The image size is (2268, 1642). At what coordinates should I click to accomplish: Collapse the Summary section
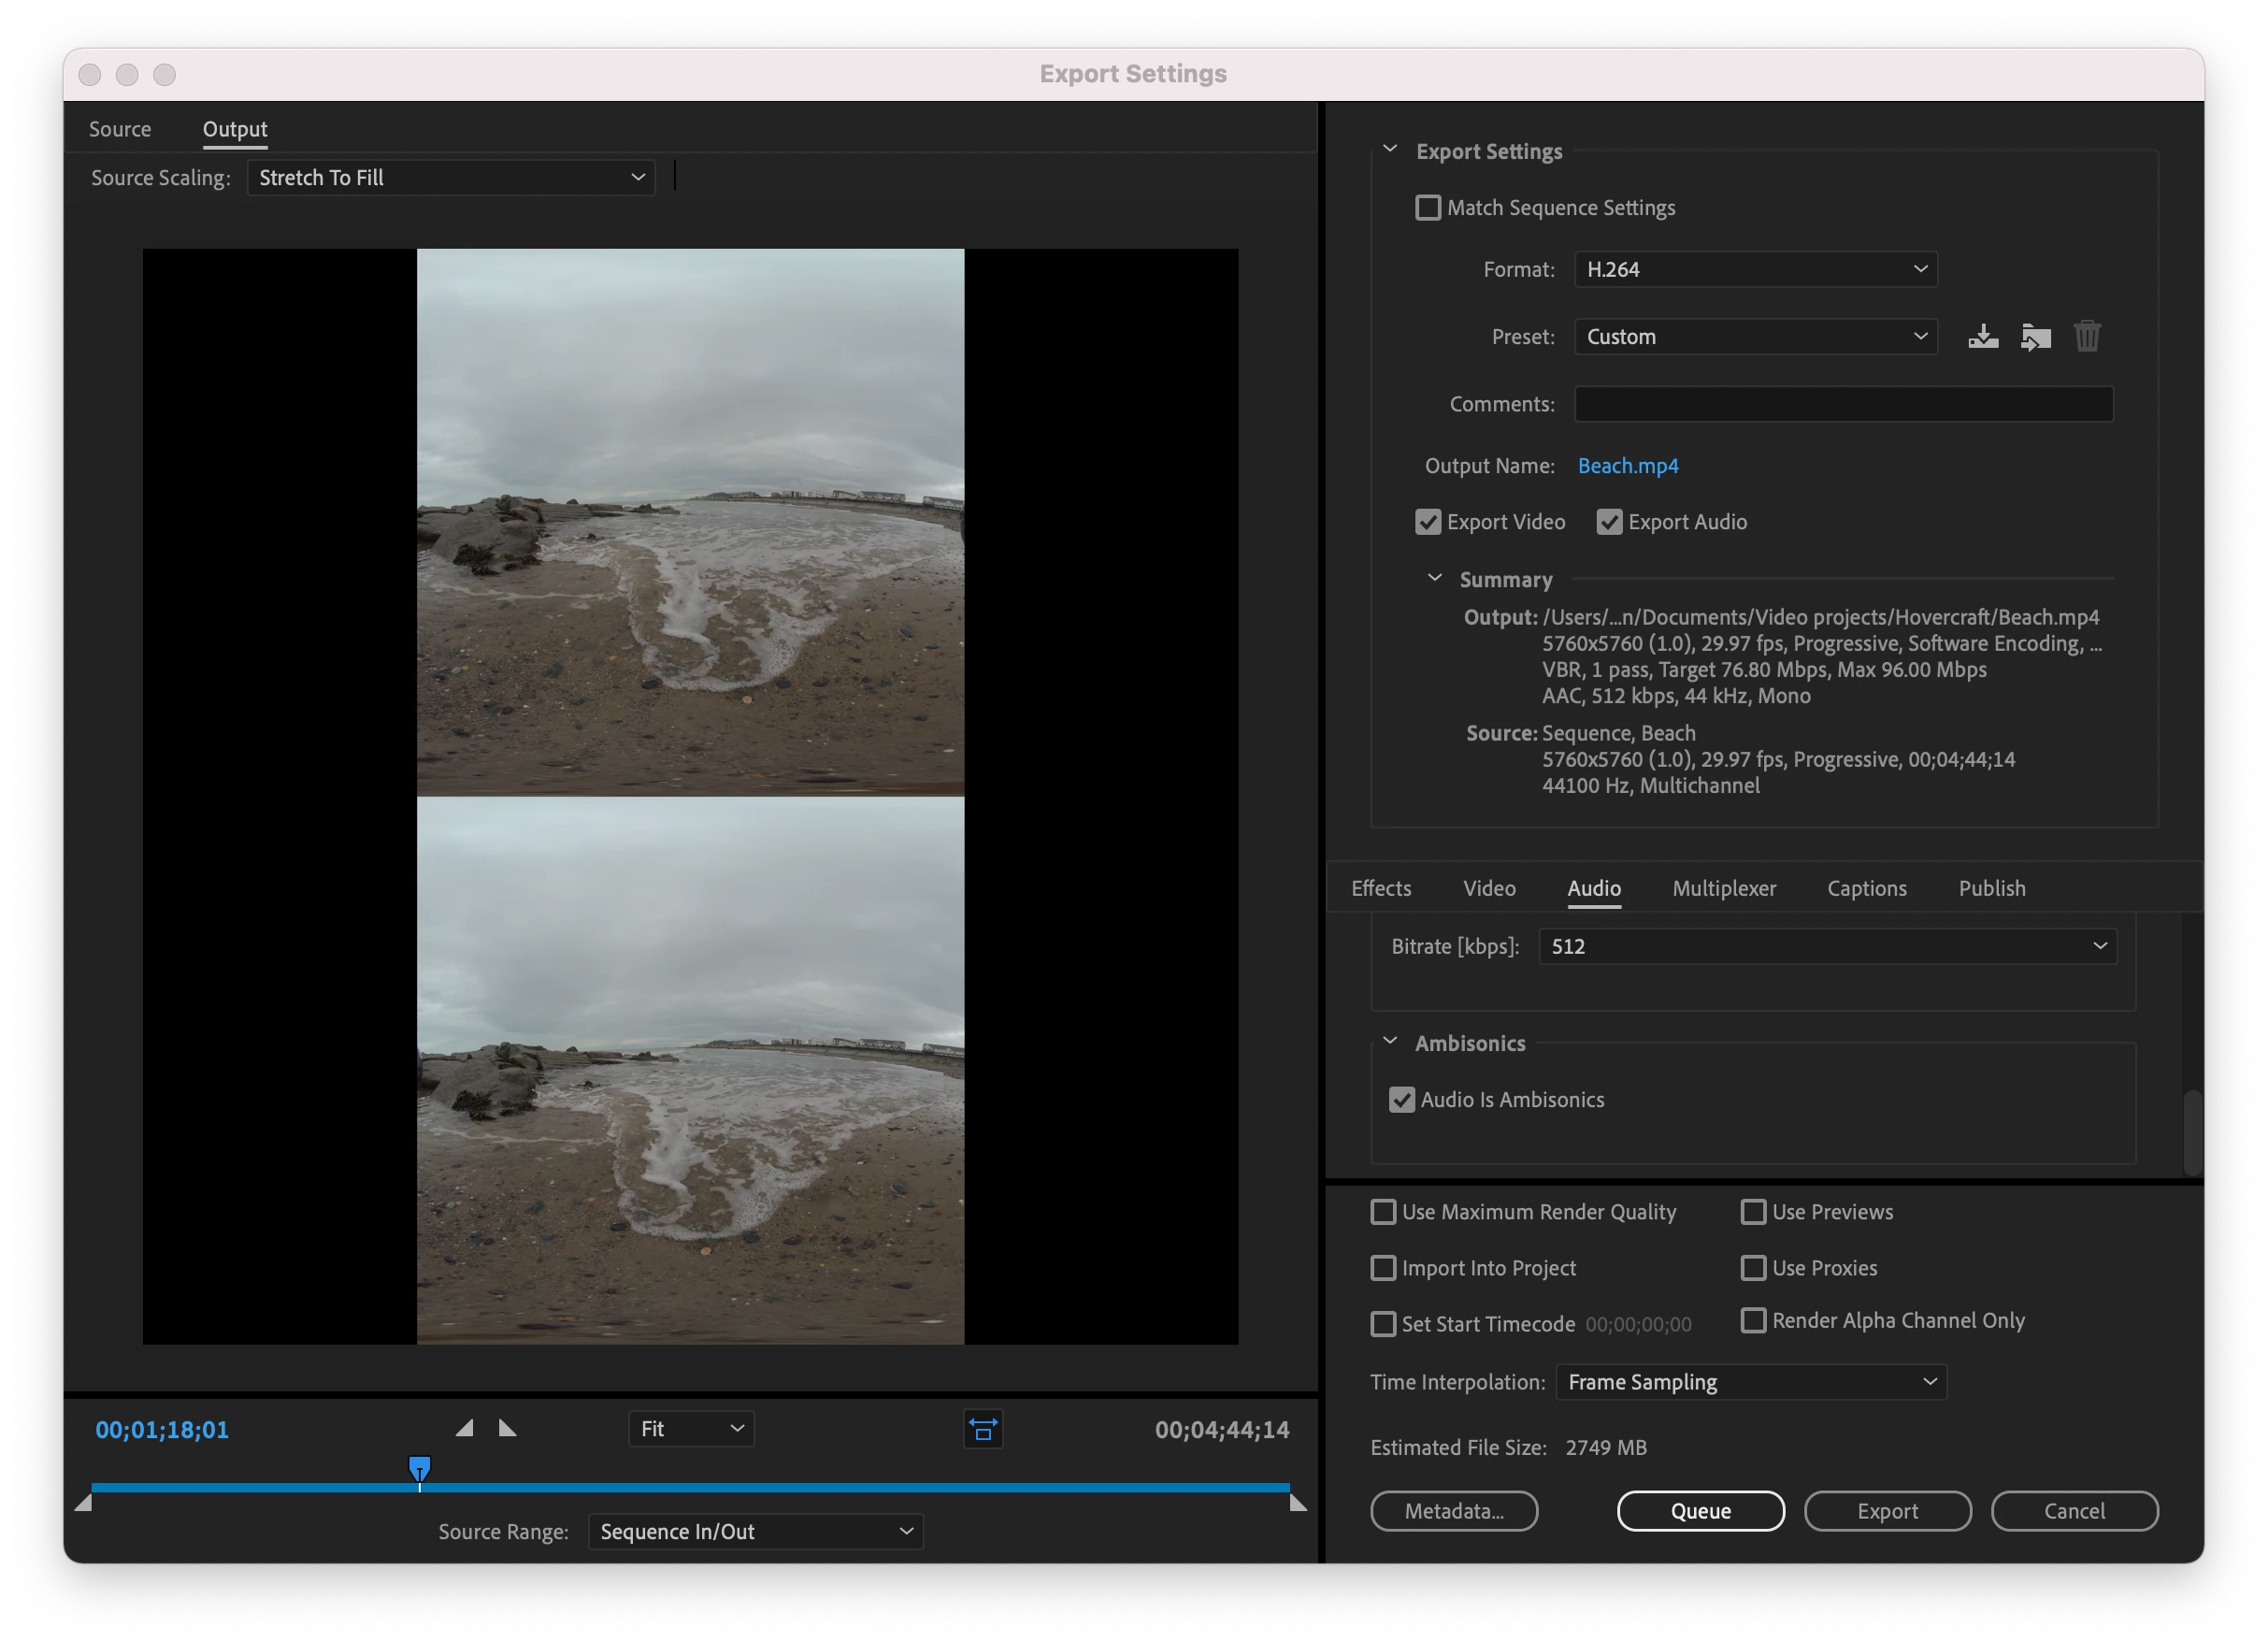[1434, 579]
